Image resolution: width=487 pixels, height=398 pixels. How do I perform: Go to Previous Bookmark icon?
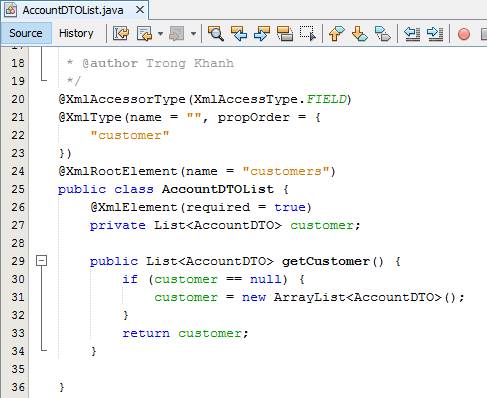click(336, 33)
